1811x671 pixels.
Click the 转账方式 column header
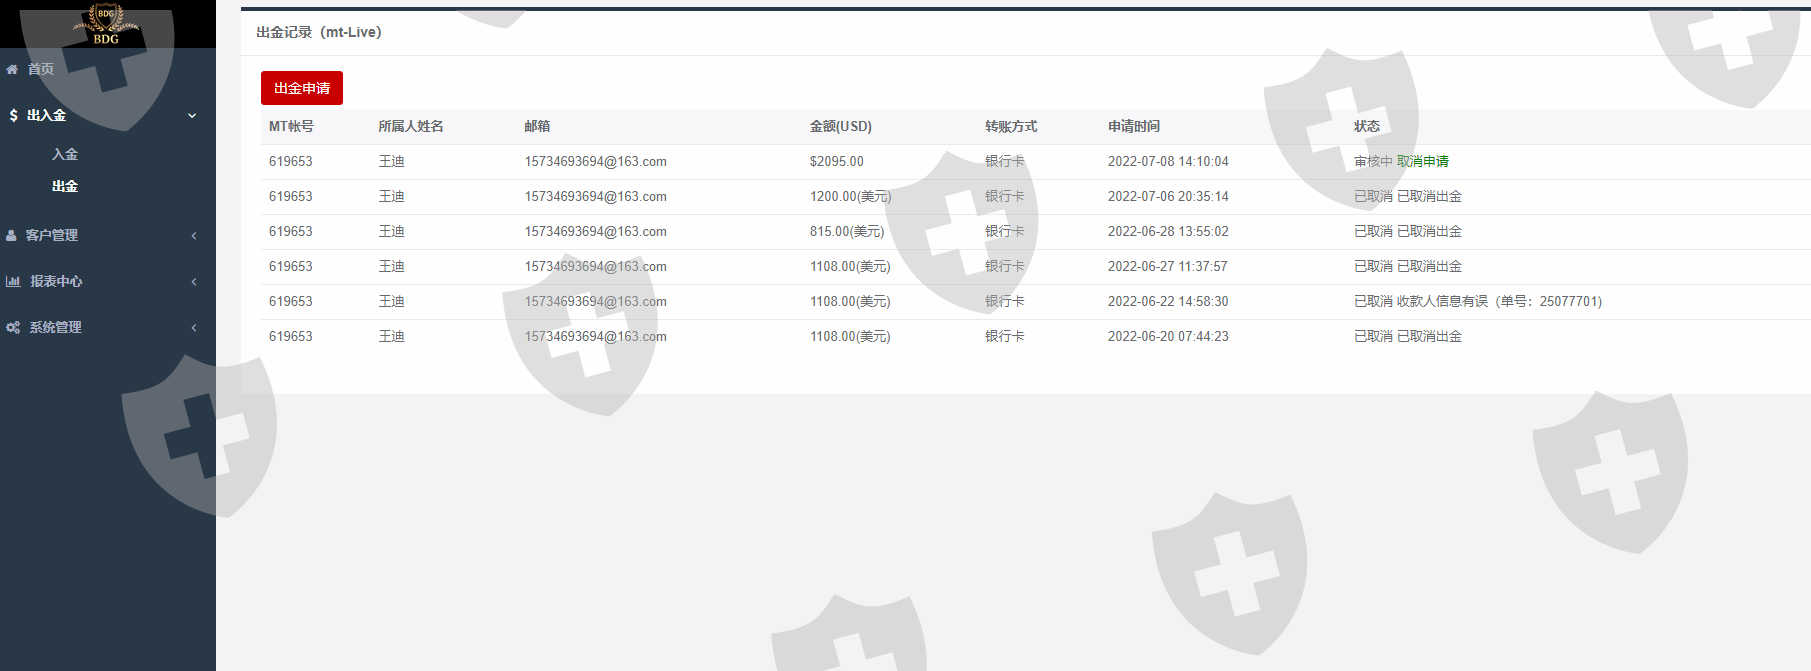[1011, 126]
